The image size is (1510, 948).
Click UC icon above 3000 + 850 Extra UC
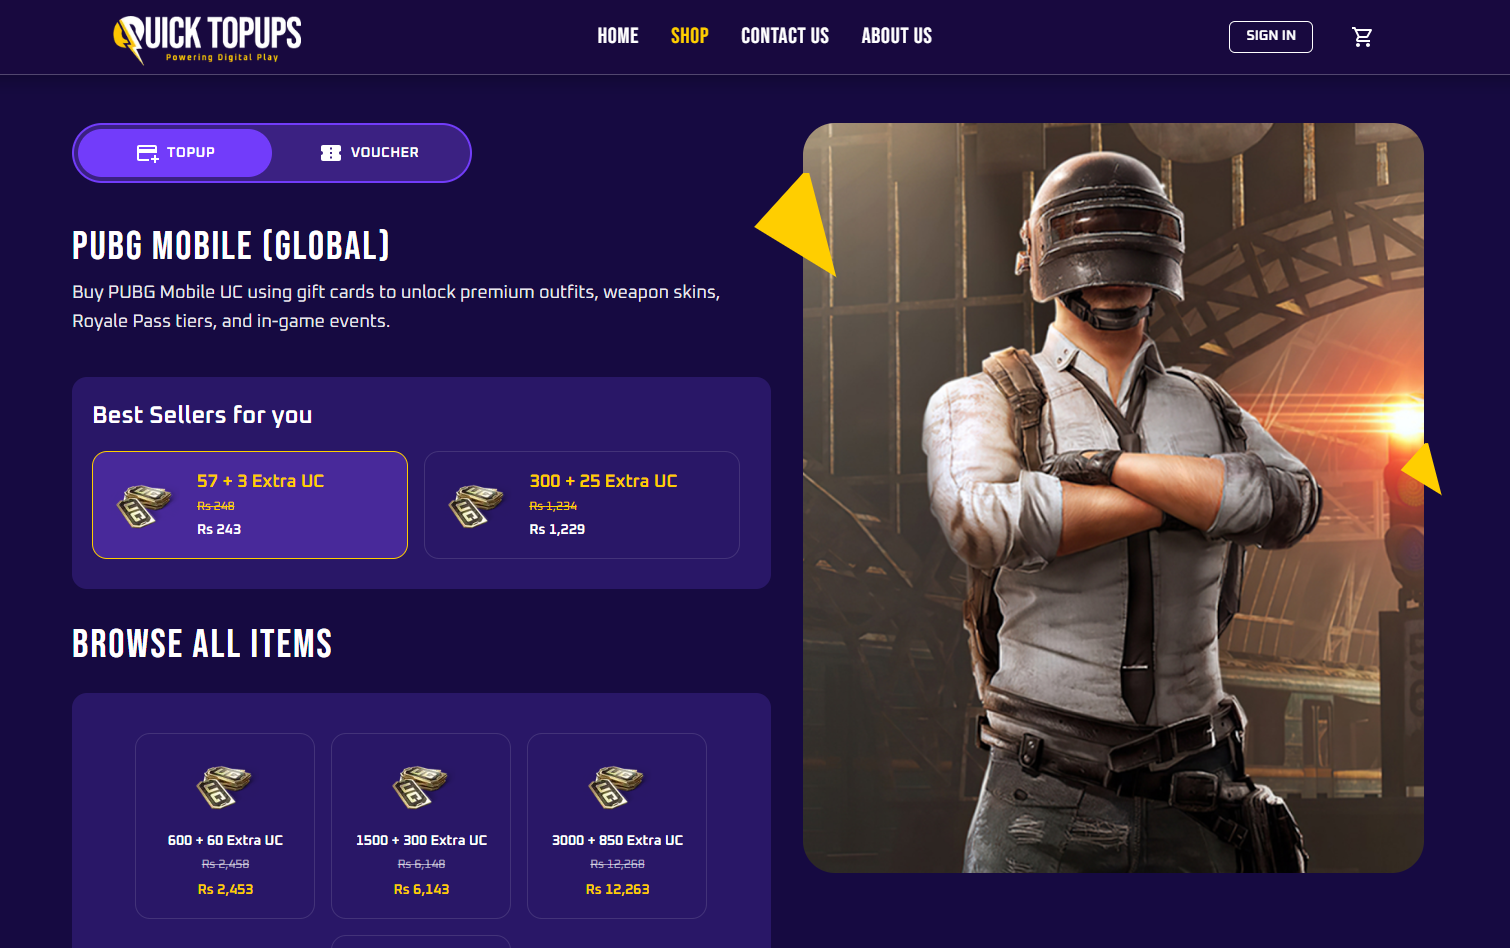pos(617,787)
